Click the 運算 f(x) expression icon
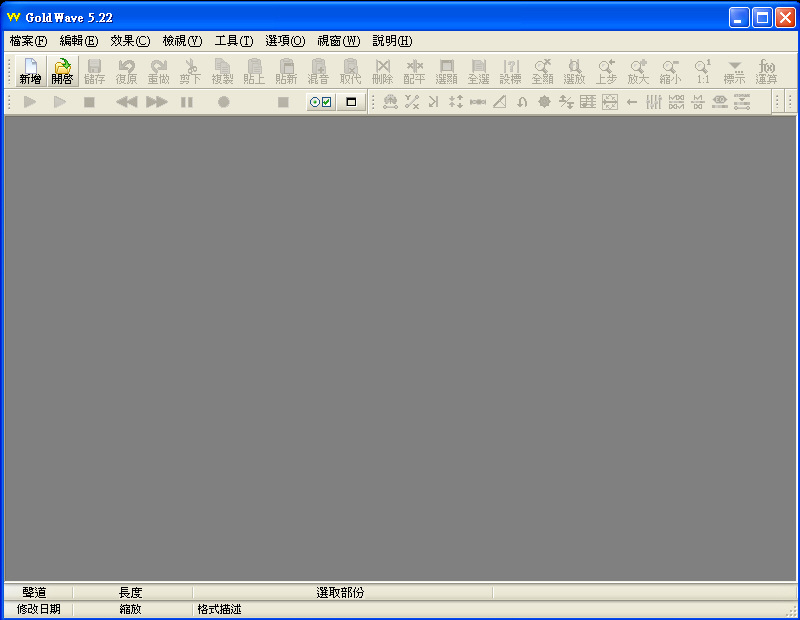This screenshot has height=620, width=800. (766, 71)
